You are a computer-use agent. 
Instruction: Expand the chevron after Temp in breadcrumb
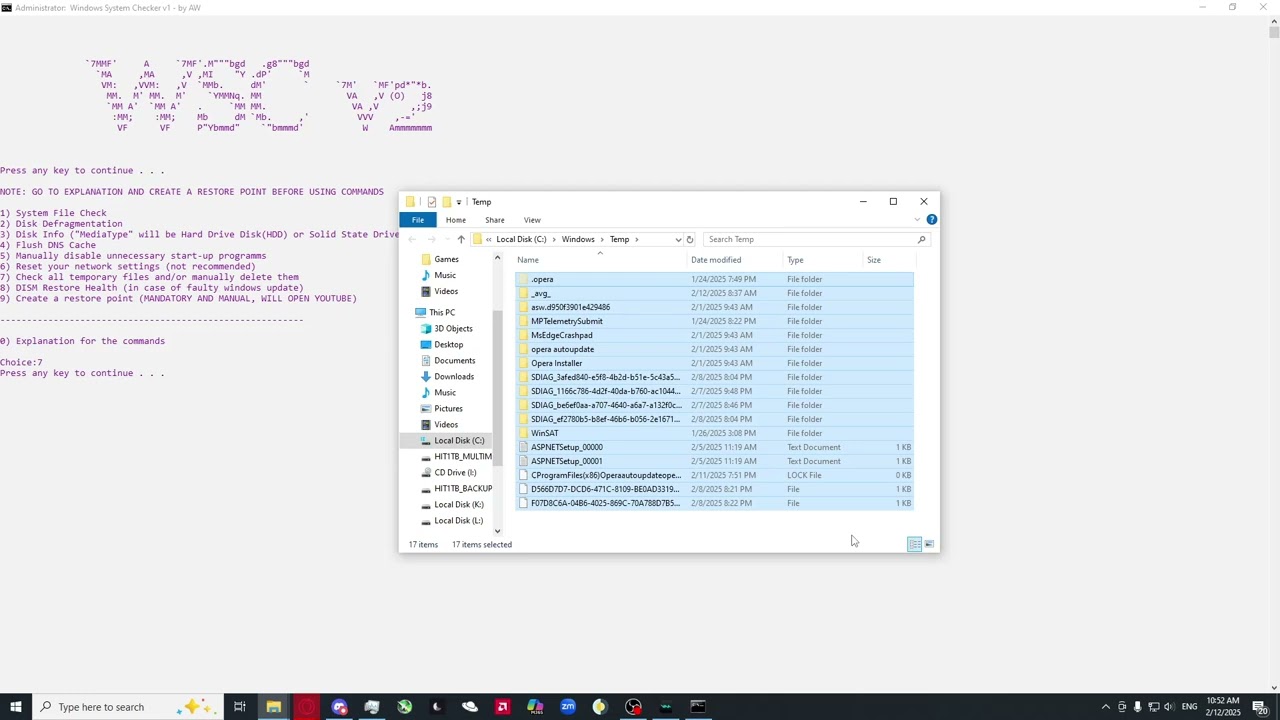pyautogui.click(x=636, y=239)
